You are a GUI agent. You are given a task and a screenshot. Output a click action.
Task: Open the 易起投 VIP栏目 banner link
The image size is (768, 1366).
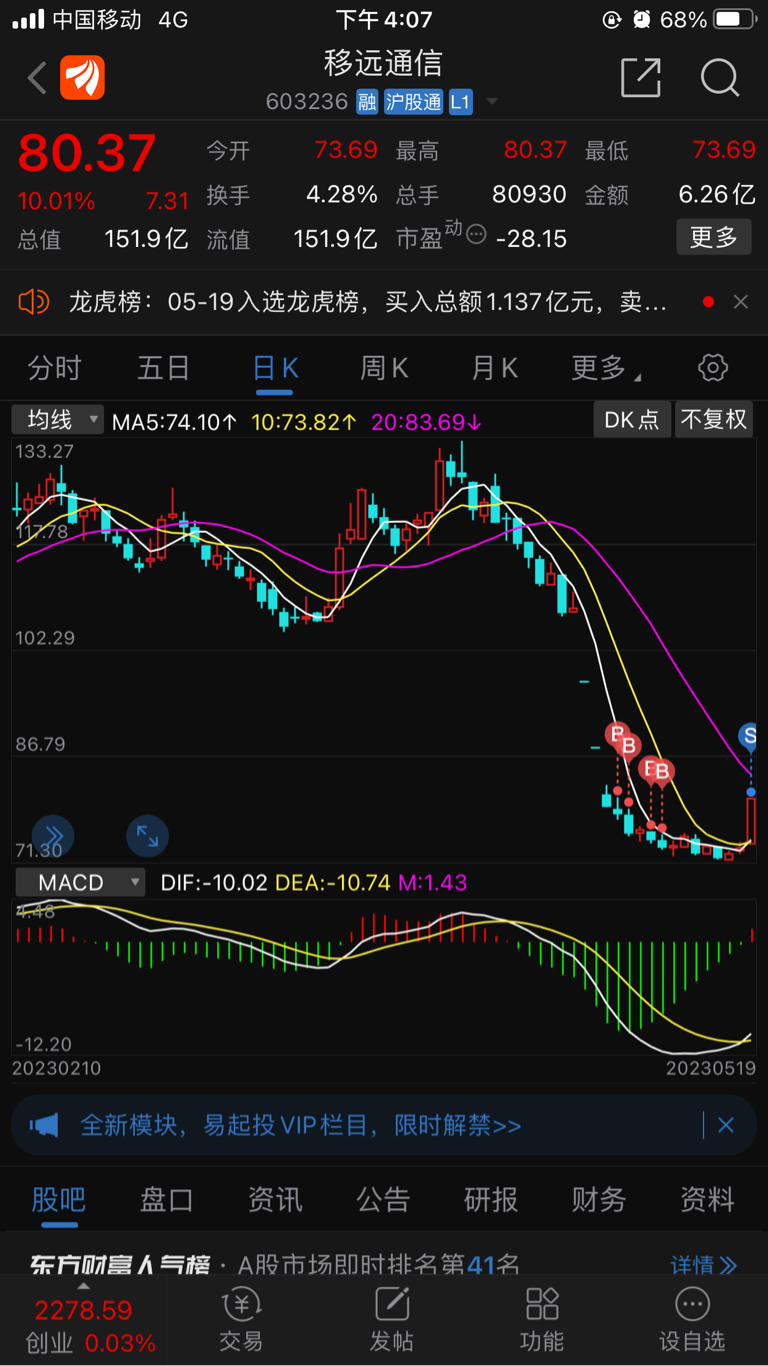(300, 1125)
